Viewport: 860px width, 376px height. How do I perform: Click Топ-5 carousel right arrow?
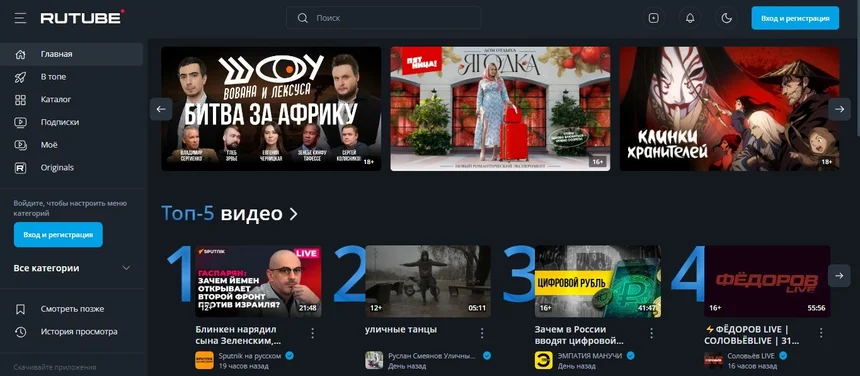[x=839, y=276]
